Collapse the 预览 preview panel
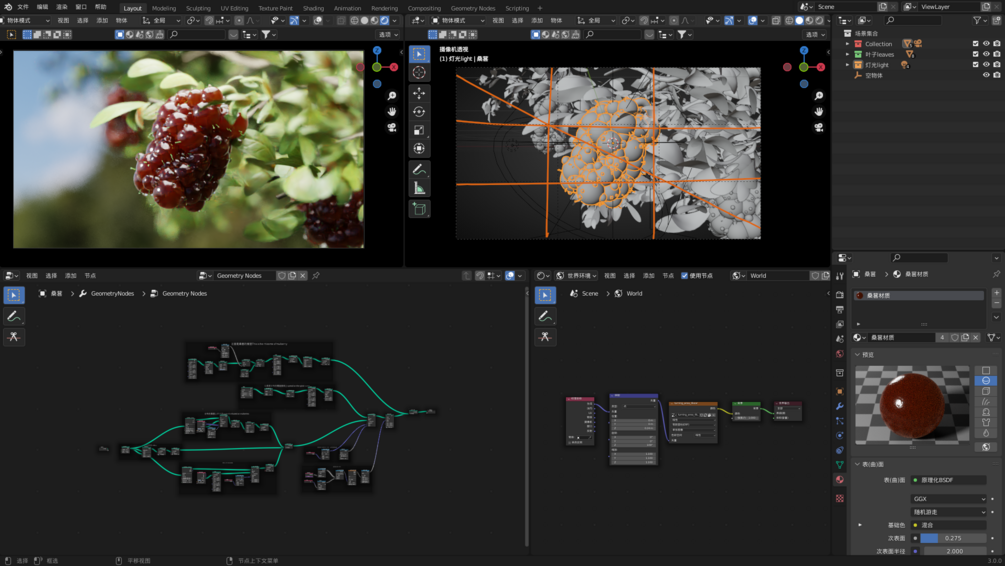 858,354
